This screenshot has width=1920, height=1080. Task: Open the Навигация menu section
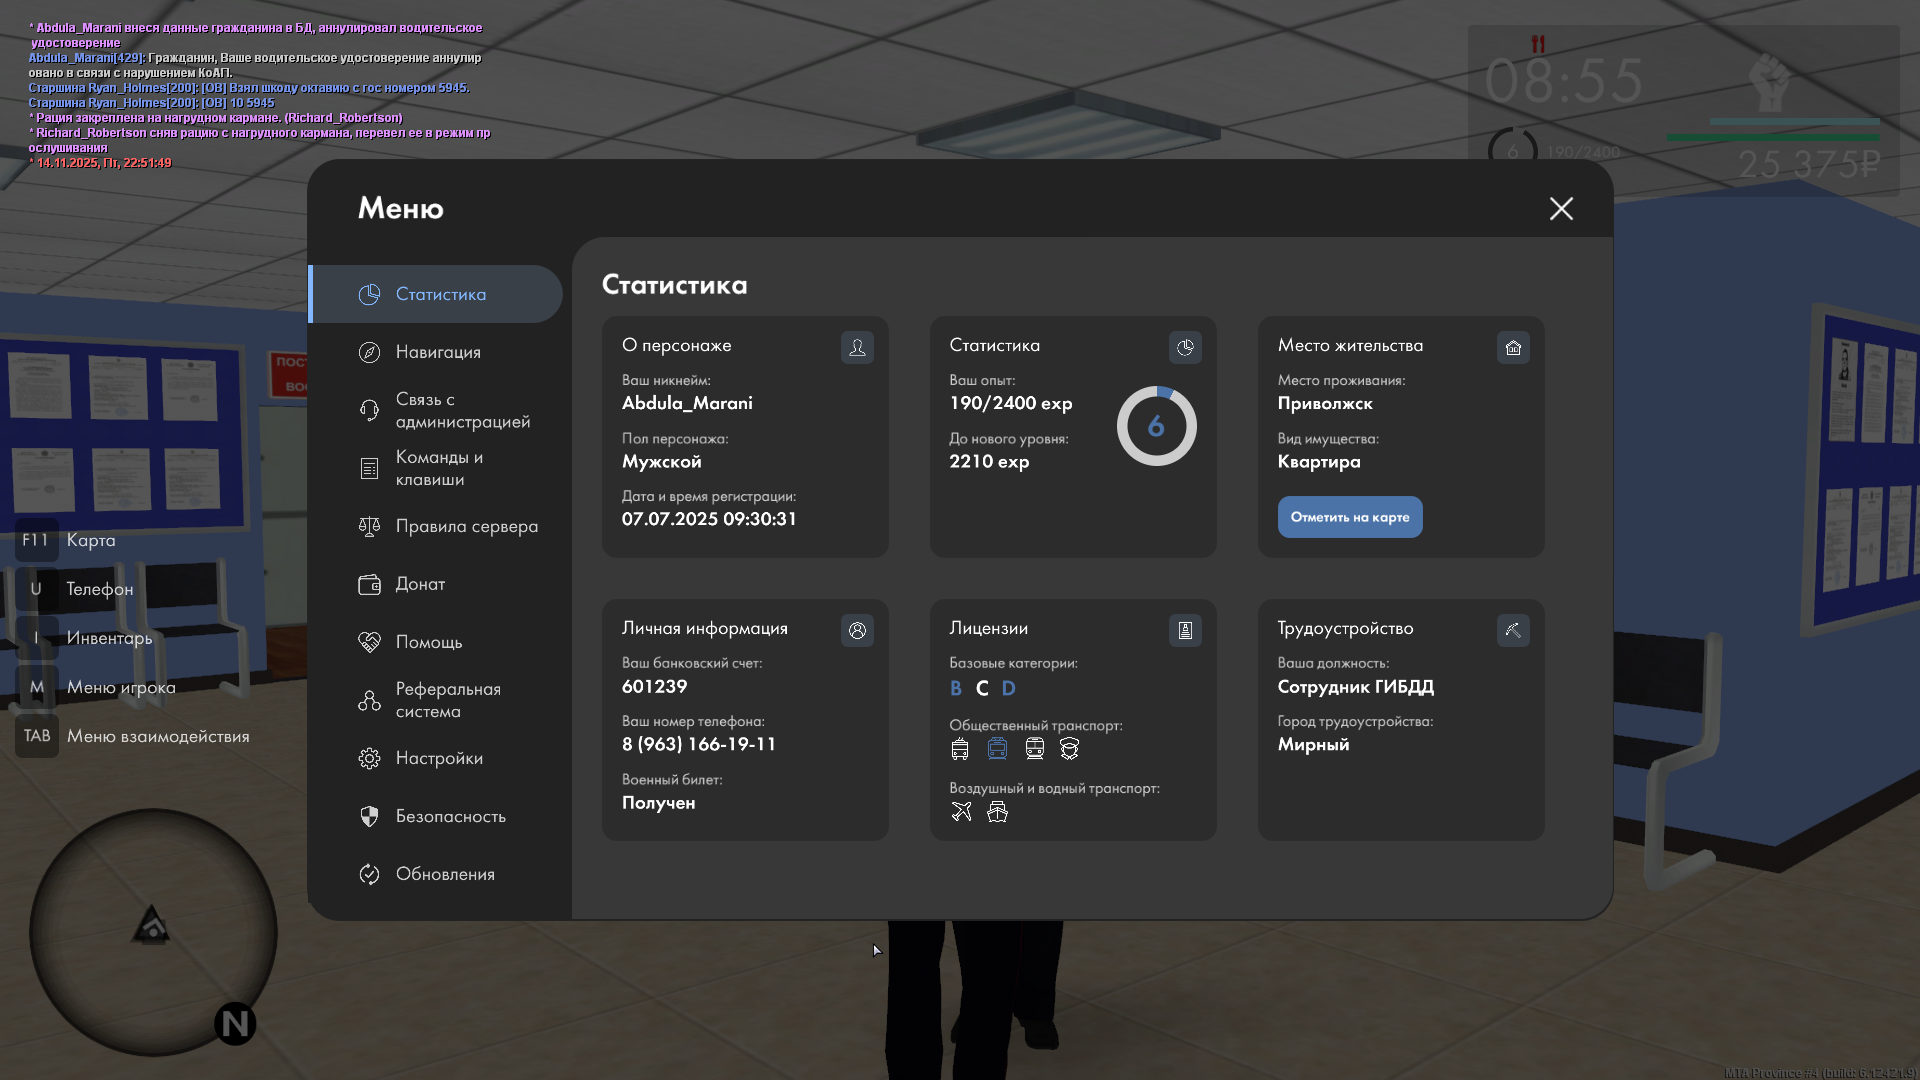point(437,352)
